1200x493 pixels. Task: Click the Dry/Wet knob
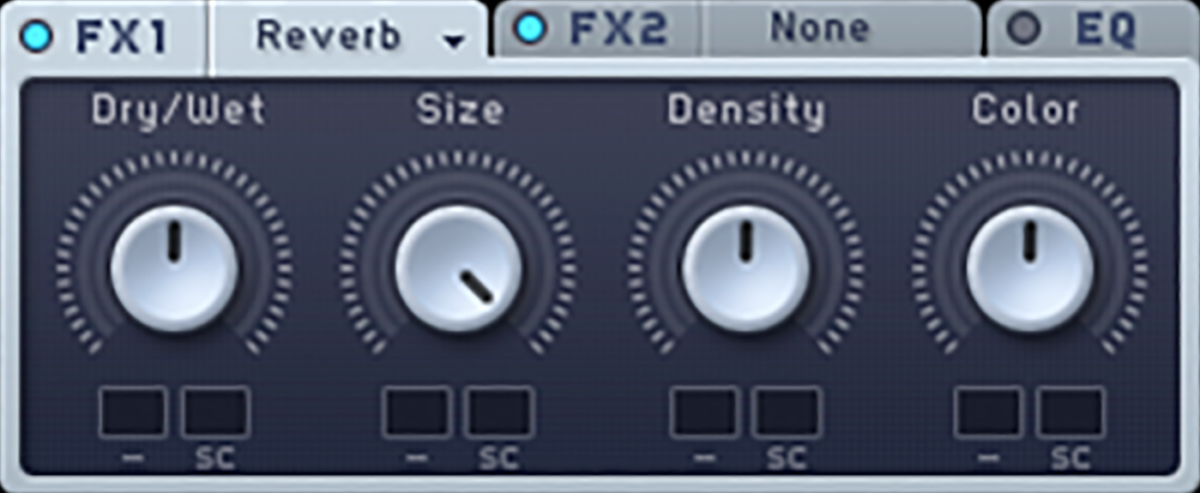click(x=174, y=268)
